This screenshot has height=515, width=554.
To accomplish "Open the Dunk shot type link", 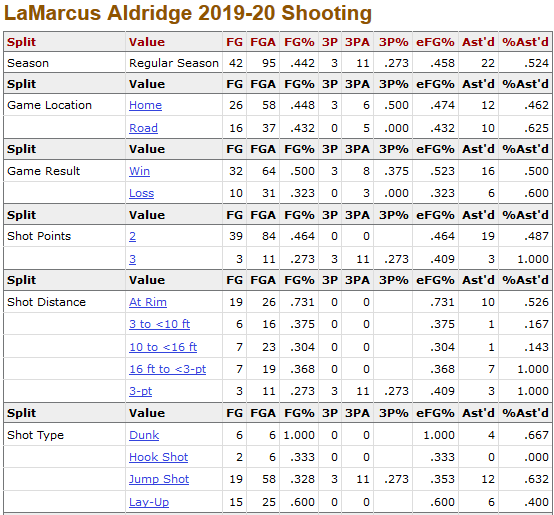I will (144, 435).
